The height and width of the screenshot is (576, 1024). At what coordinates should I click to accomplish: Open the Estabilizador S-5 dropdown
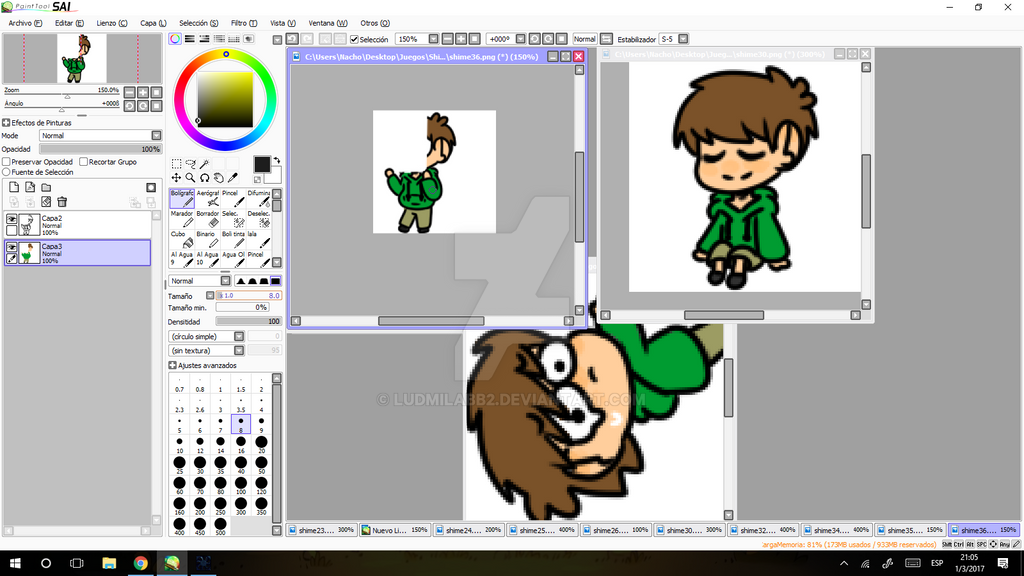click(683, 39)
